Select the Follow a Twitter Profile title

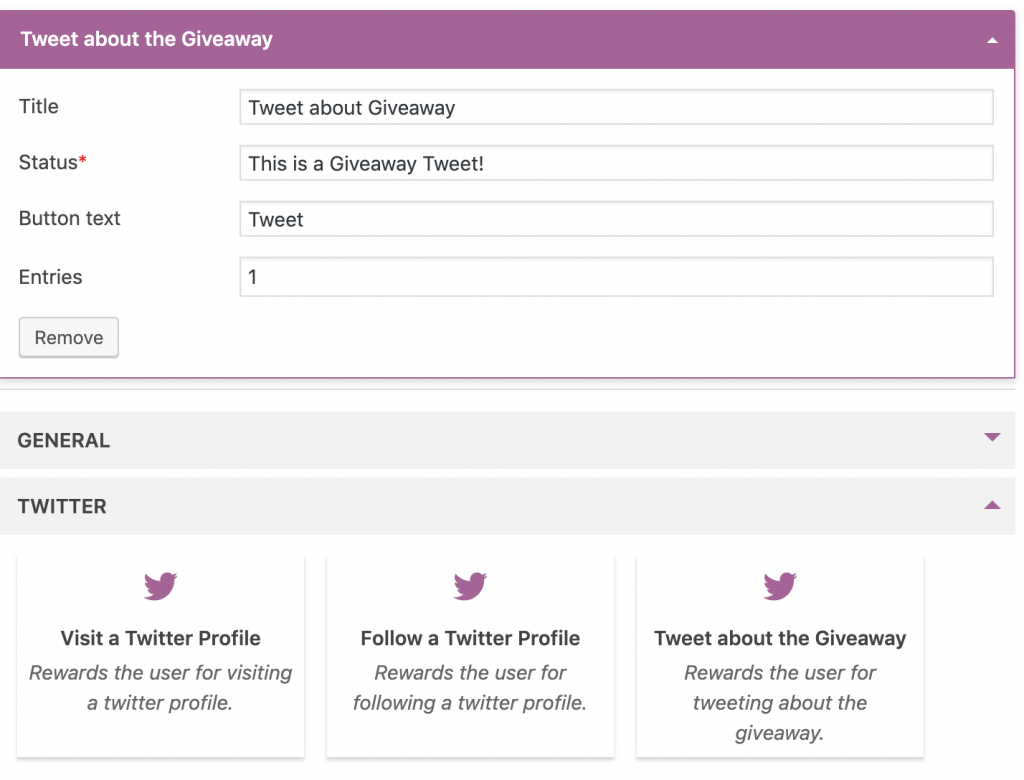(x=470, y=638)
